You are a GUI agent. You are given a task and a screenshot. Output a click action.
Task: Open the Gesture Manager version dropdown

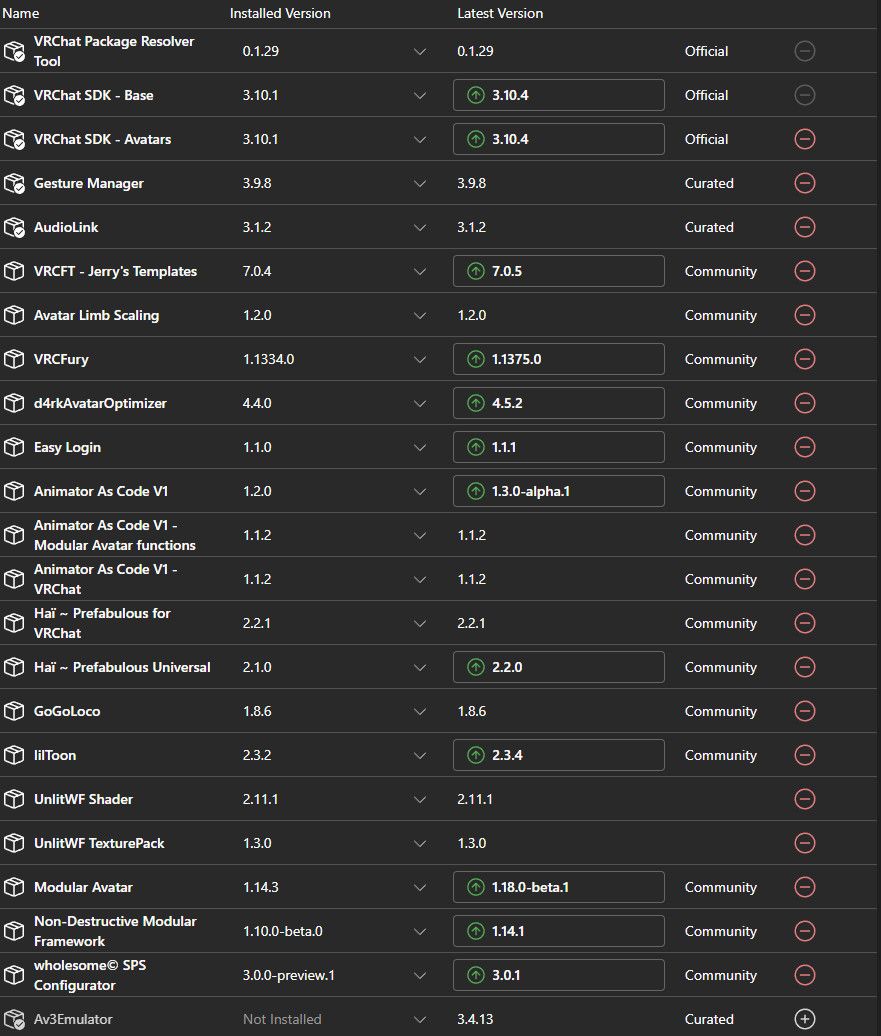[x=420, y=184]
